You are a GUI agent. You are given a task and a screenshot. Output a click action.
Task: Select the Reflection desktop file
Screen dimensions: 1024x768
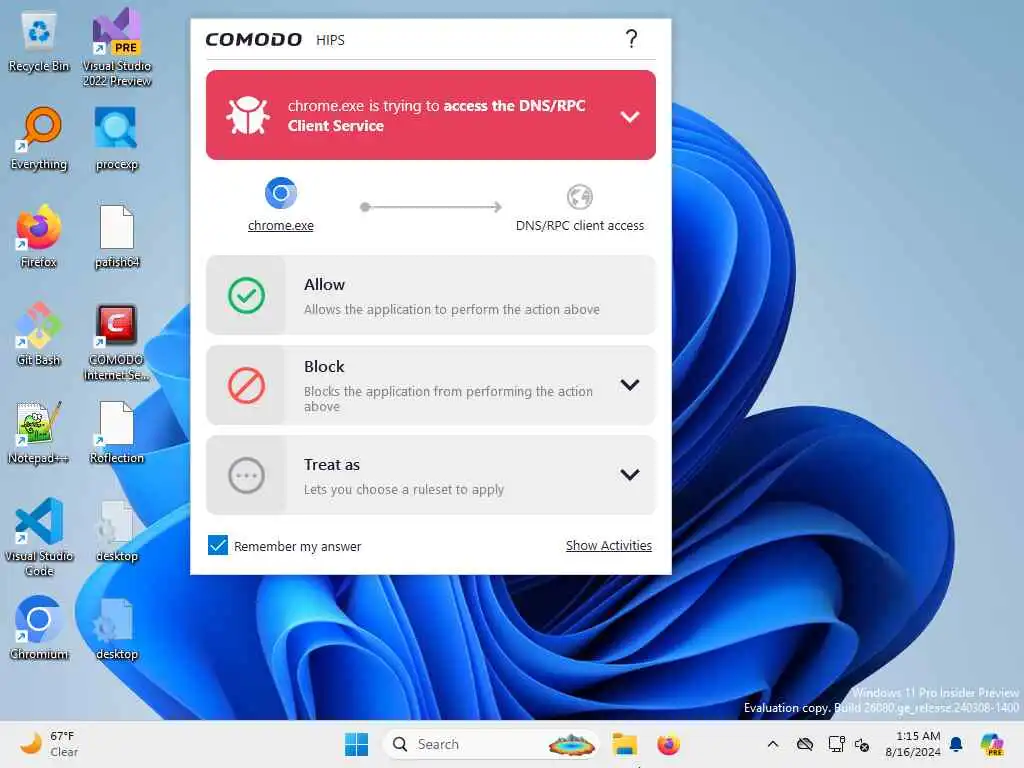coord(117,433)
